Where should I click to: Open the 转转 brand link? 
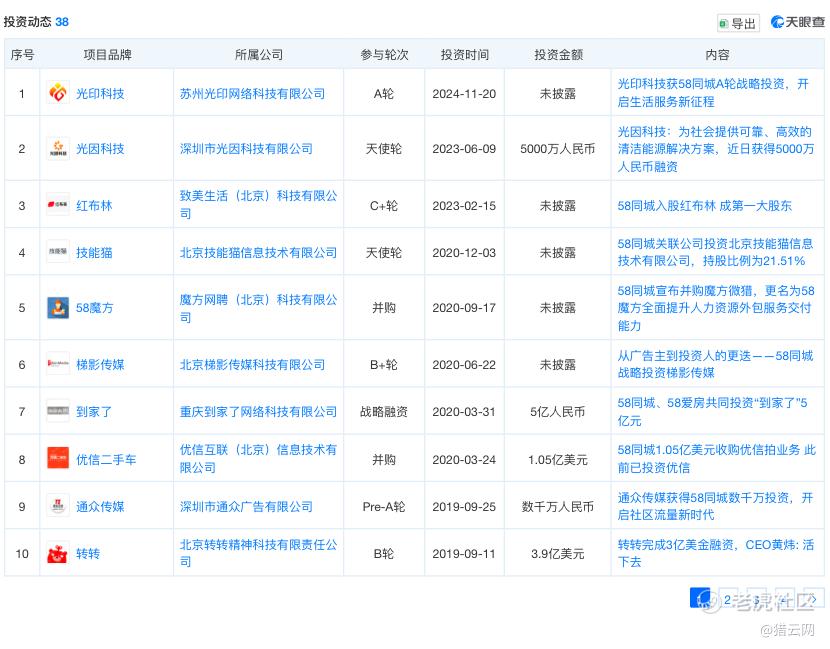88,554
